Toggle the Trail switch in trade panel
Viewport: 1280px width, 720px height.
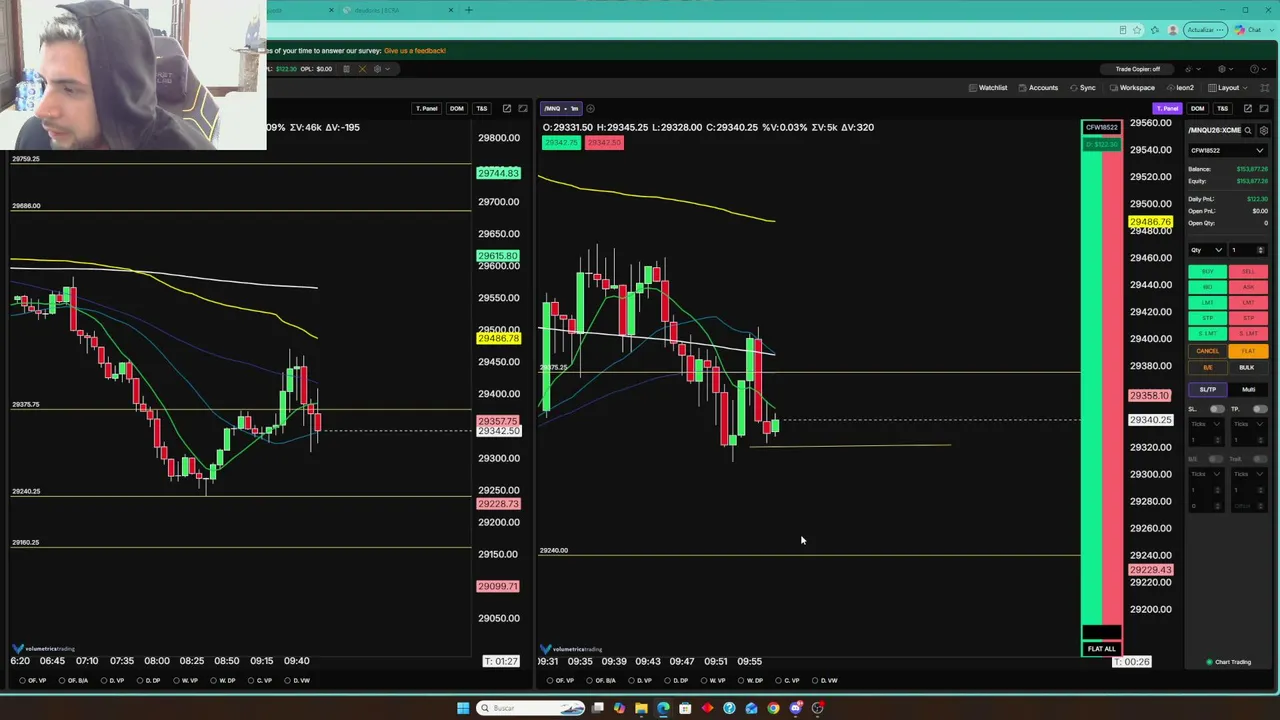[x=1259, y=459]
